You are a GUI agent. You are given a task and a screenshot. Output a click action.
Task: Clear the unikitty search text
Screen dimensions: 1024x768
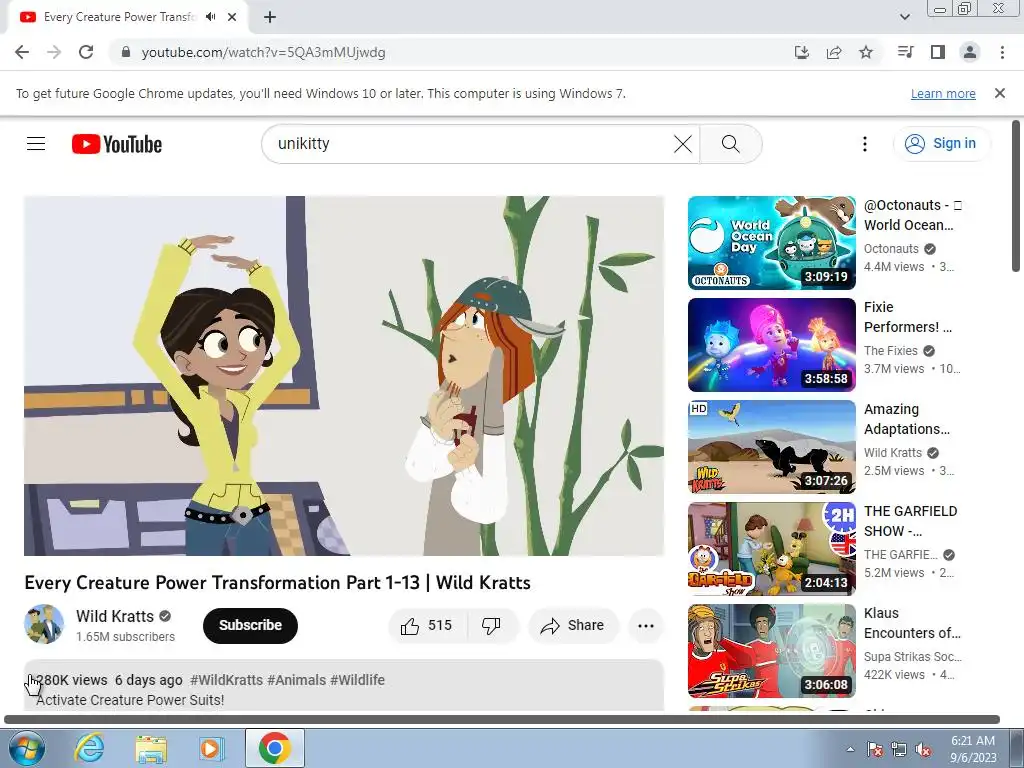682,144
